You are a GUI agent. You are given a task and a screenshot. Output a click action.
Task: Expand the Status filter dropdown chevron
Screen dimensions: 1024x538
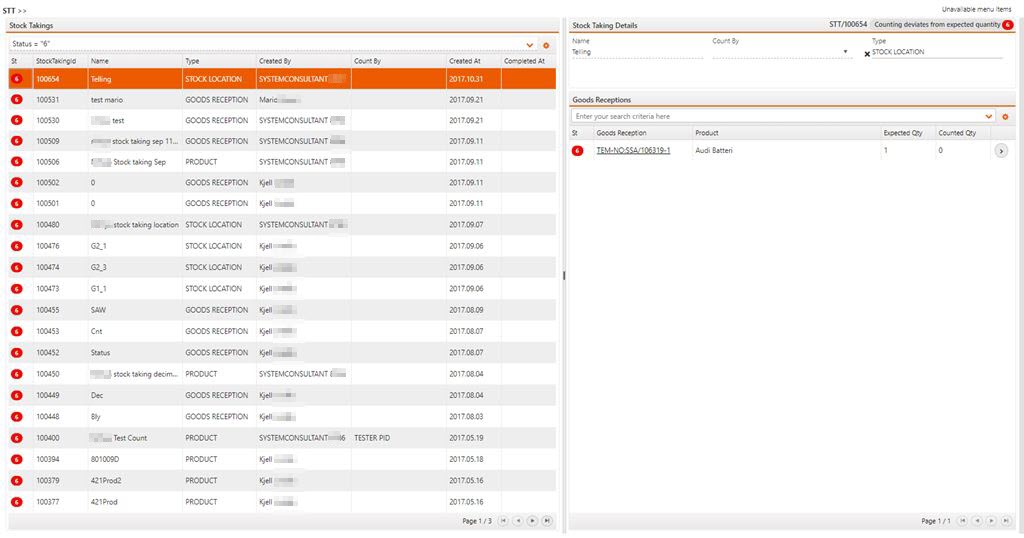530,45
